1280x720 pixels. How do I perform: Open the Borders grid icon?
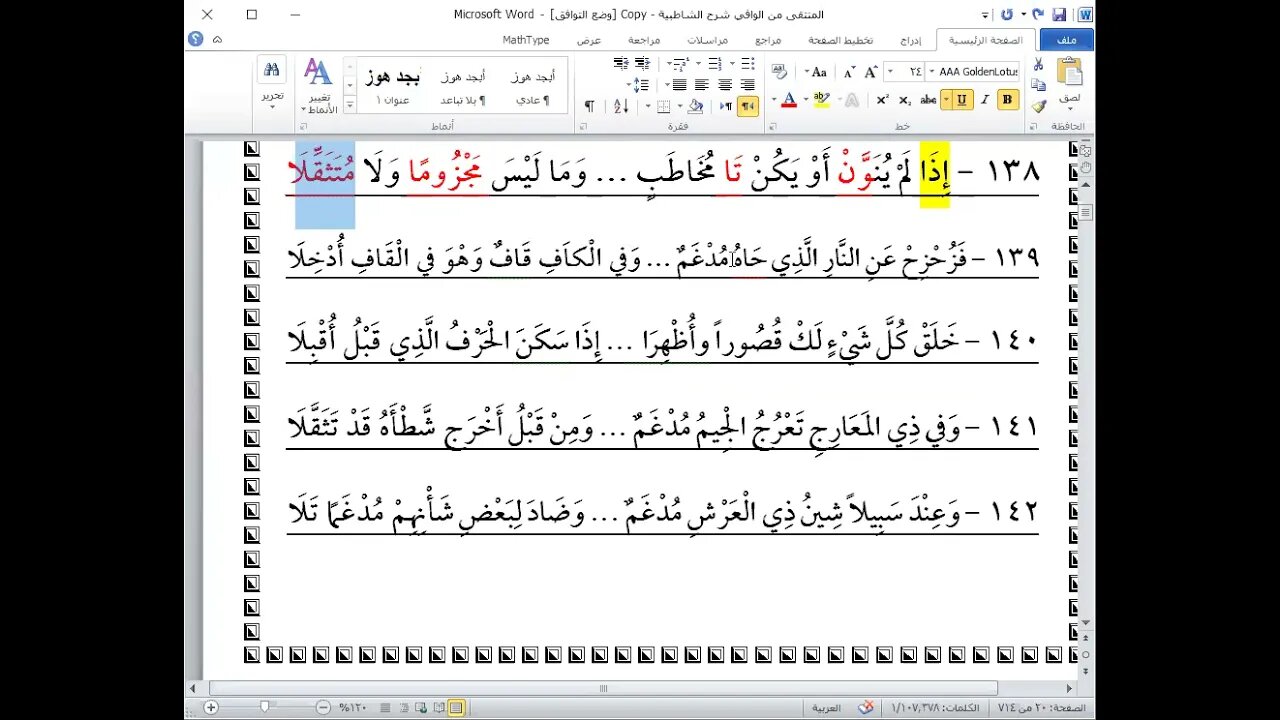(x=663, y=106)
